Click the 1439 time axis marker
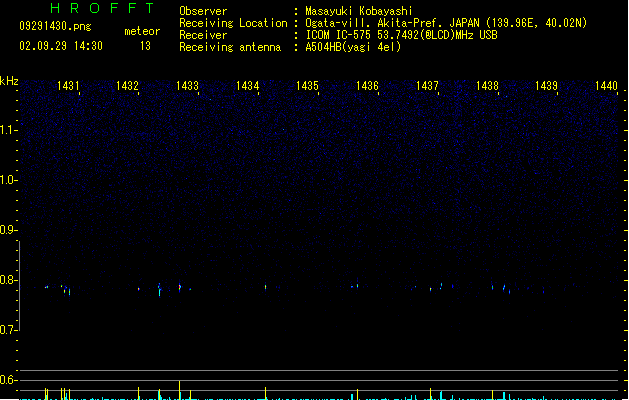 (x=546, y=86)
